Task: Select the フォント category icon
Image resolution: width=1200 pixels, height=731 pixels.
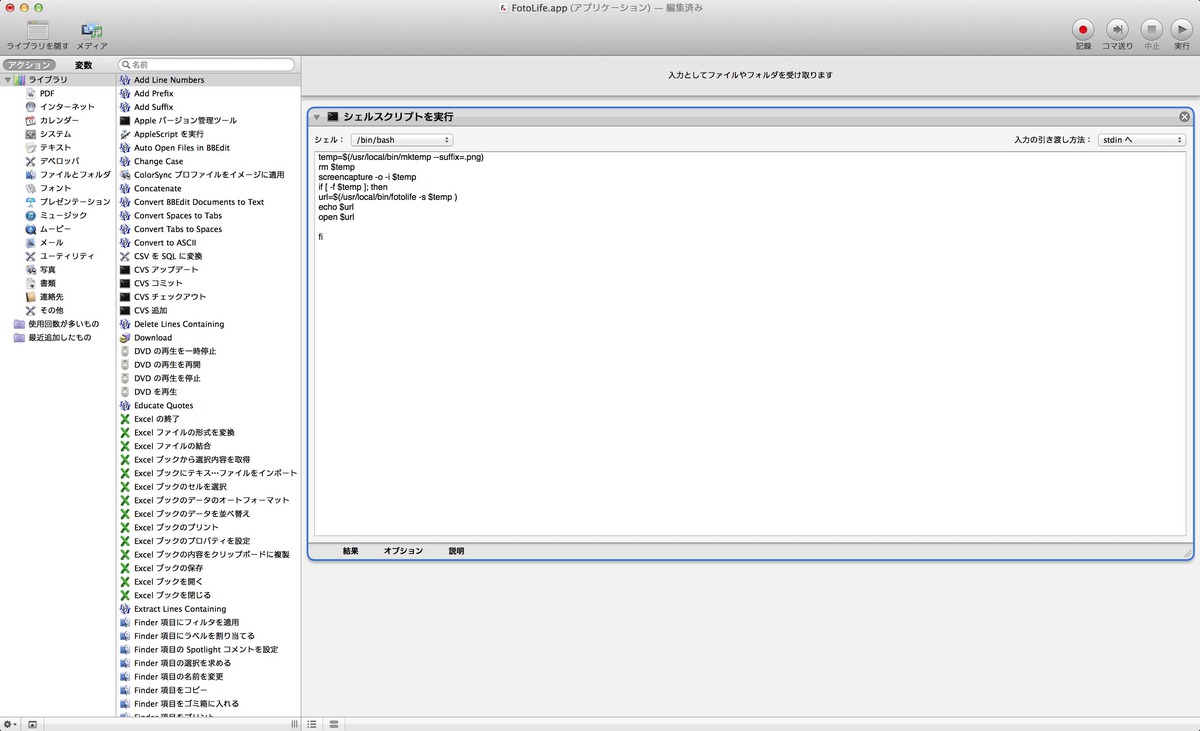Action: click(x=31, y=188)
